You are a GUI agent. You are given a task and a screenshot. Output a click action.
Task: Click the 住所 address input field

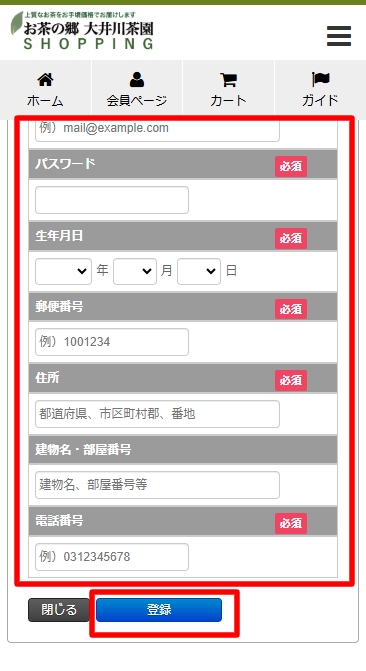(158, 414)
